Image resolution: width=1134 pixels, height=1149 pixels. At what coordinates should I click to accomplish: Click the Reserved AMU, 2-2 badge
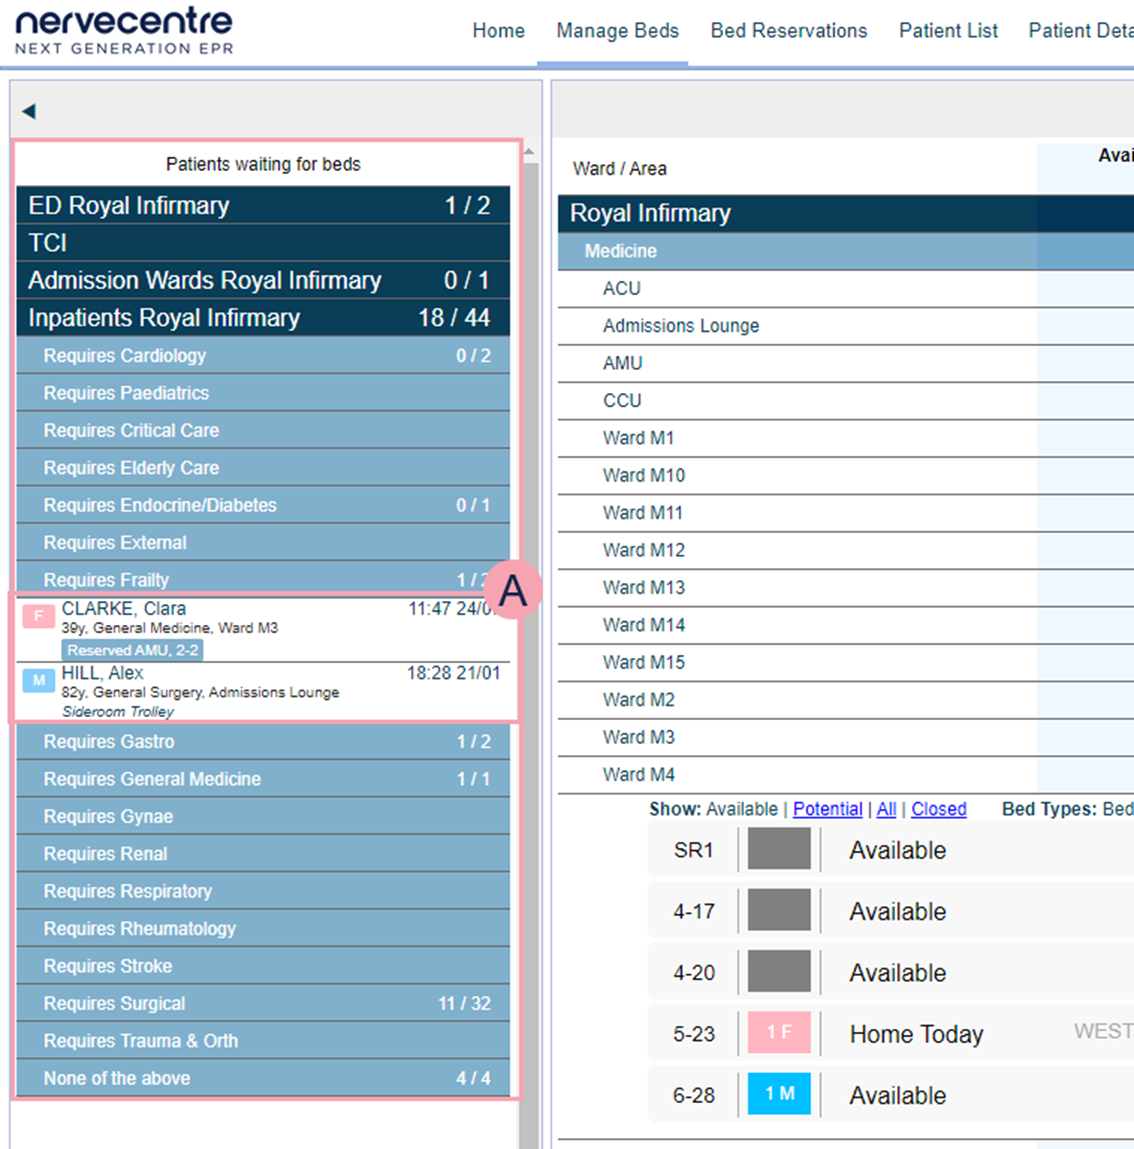[132, 650]
